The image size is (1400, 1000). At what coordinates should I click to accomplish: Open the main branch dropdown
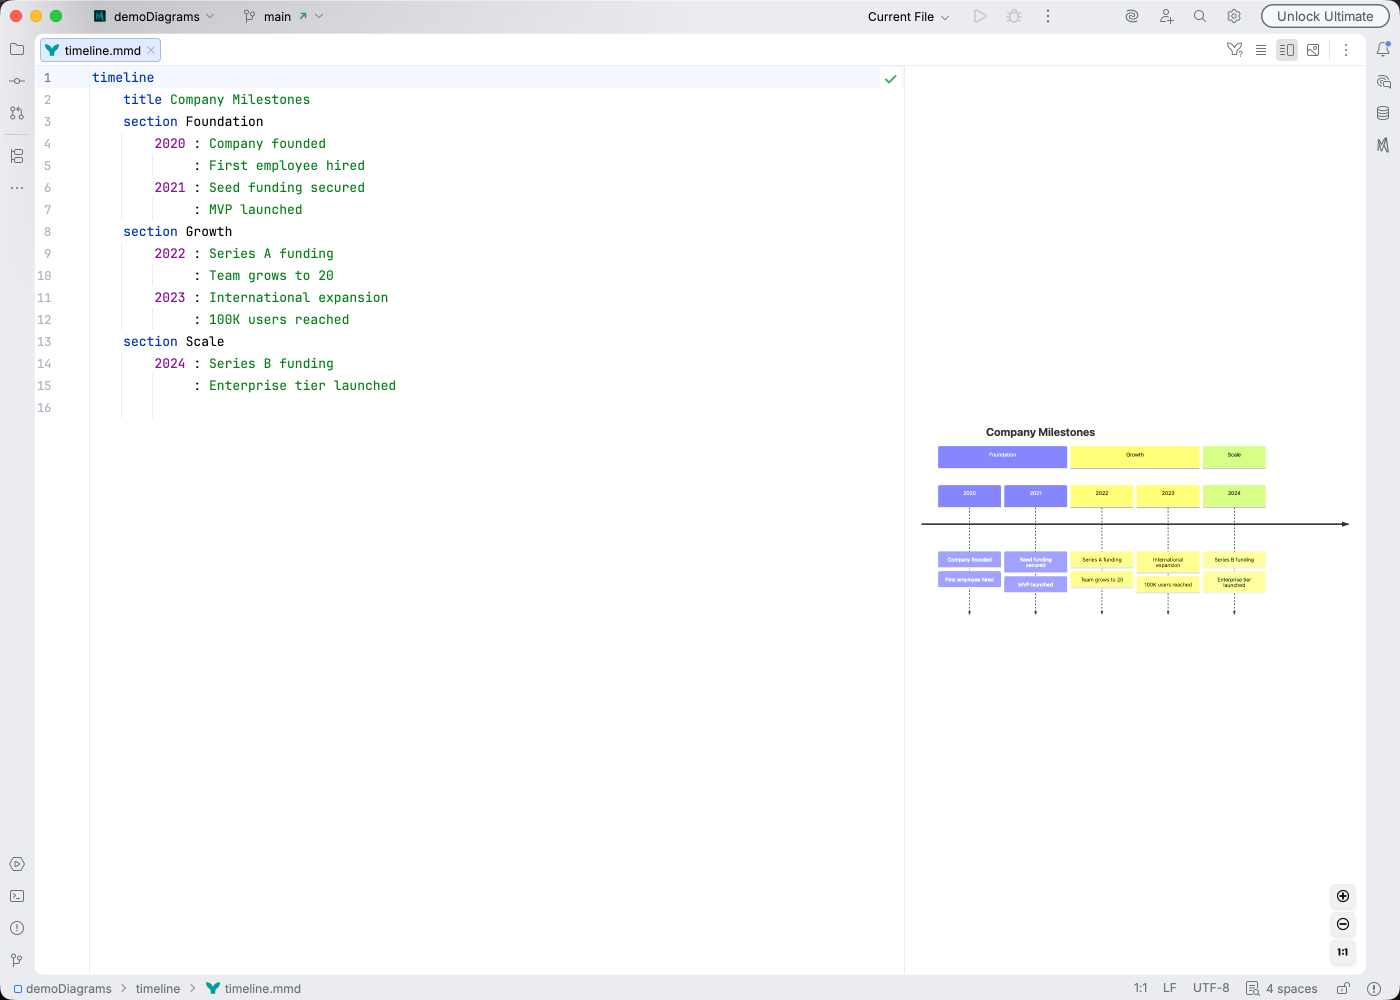click(x=283, y=16)
